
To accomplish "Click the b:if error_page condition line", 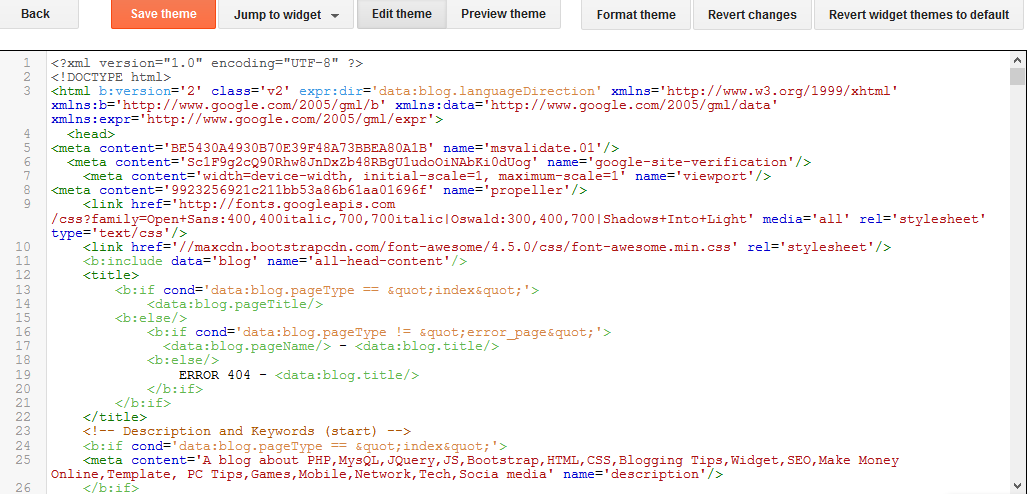I will pyautogui.click(x=379, y=332).
